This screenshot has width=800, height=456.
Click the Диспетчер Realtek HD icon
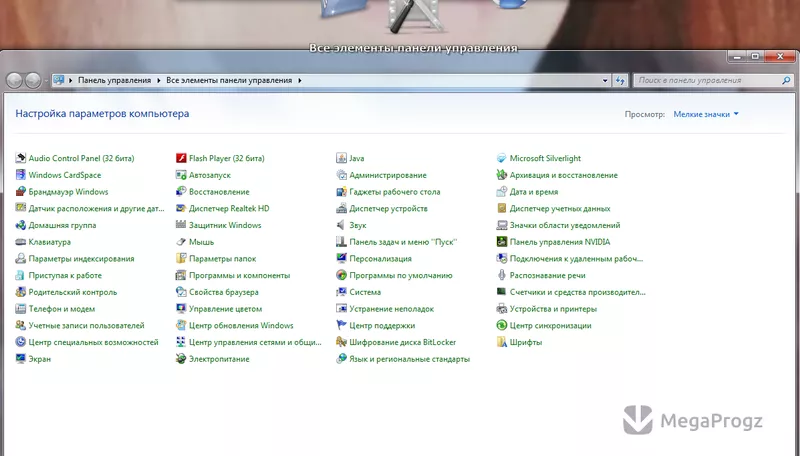click(181, 208)
